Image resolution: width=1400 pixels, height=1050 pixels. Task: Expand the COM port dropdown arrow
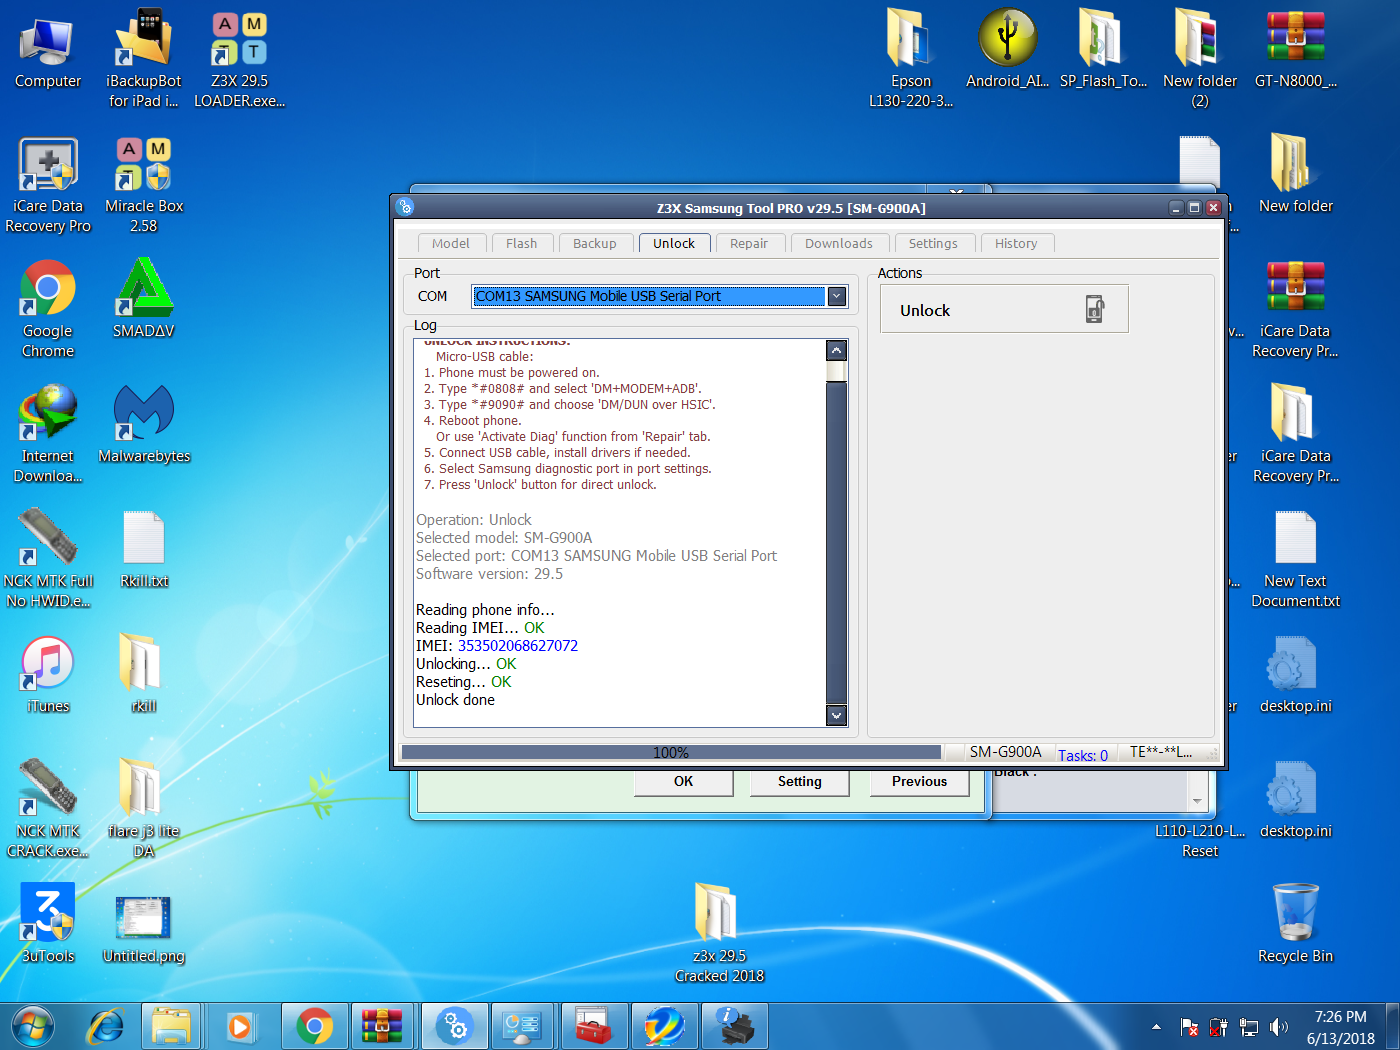(837, 296)
